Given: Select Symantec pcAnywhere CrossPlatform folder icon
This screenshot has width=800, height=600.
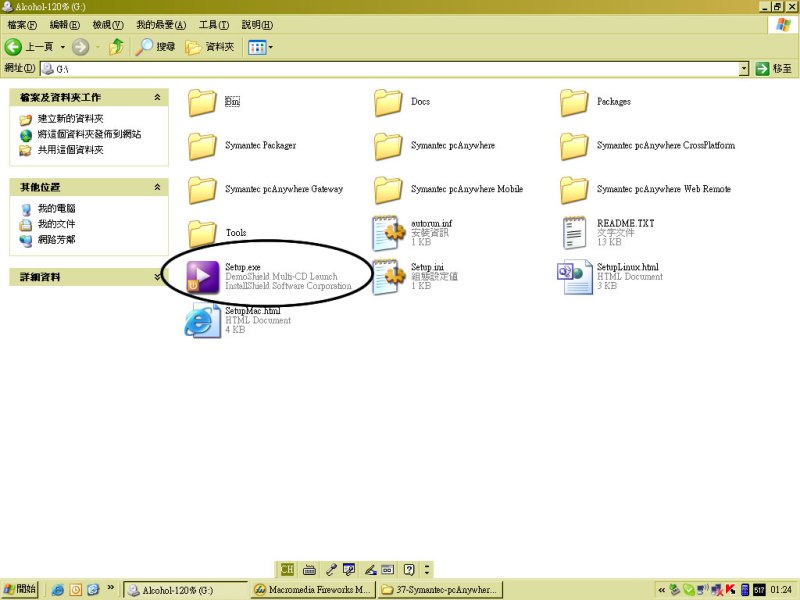Looking at the screenshot, I should 574,146.
